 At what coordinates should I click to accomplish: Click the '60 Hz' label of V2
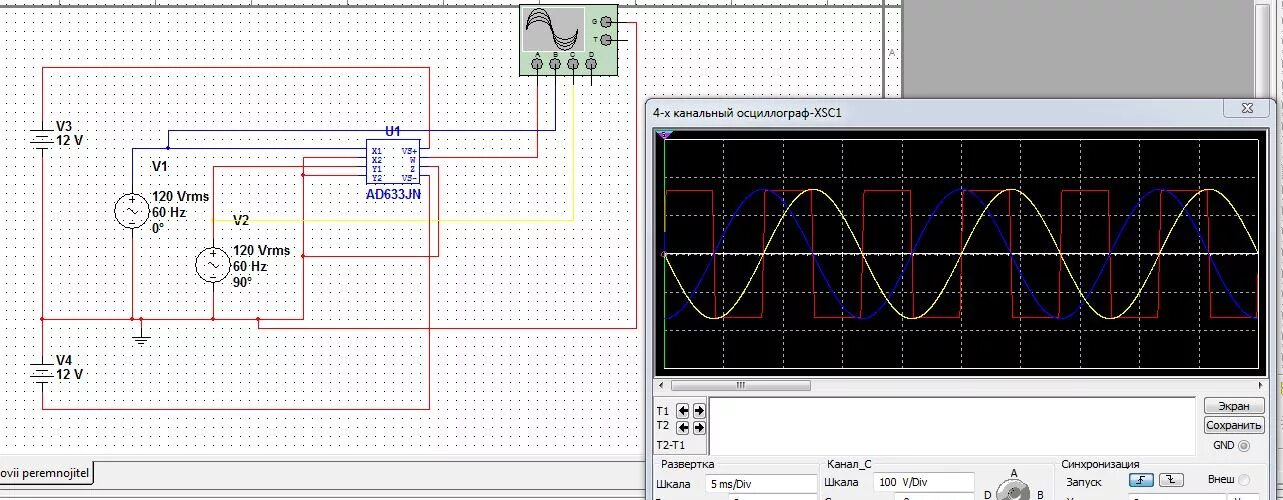pyautogui.click(x=250, y=267)
